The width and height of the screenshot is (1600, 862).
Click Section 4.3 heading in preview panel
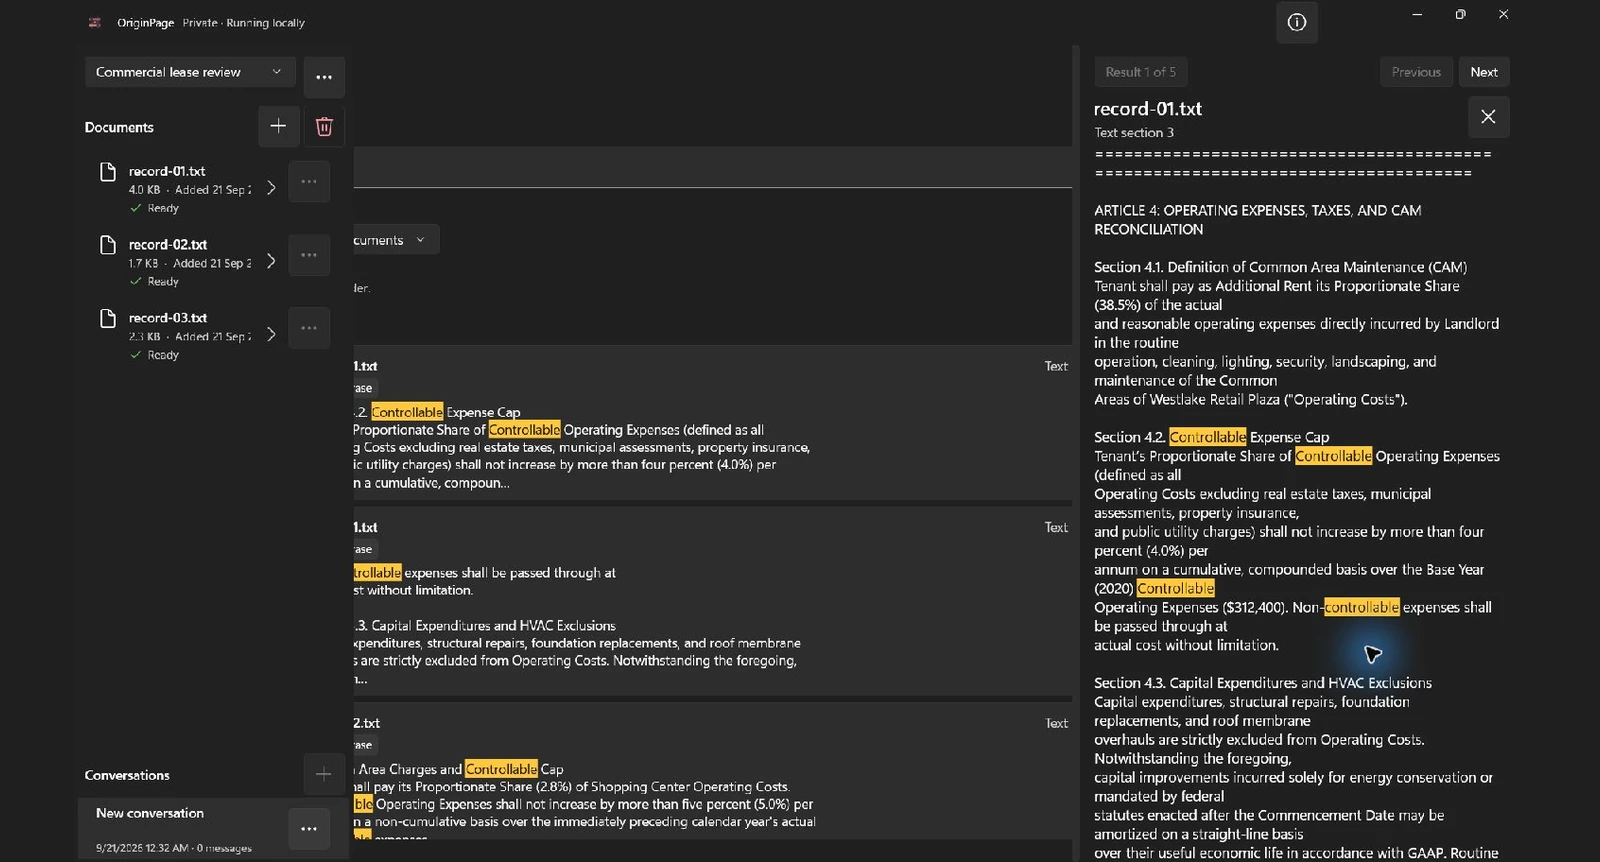point(1263,683)
